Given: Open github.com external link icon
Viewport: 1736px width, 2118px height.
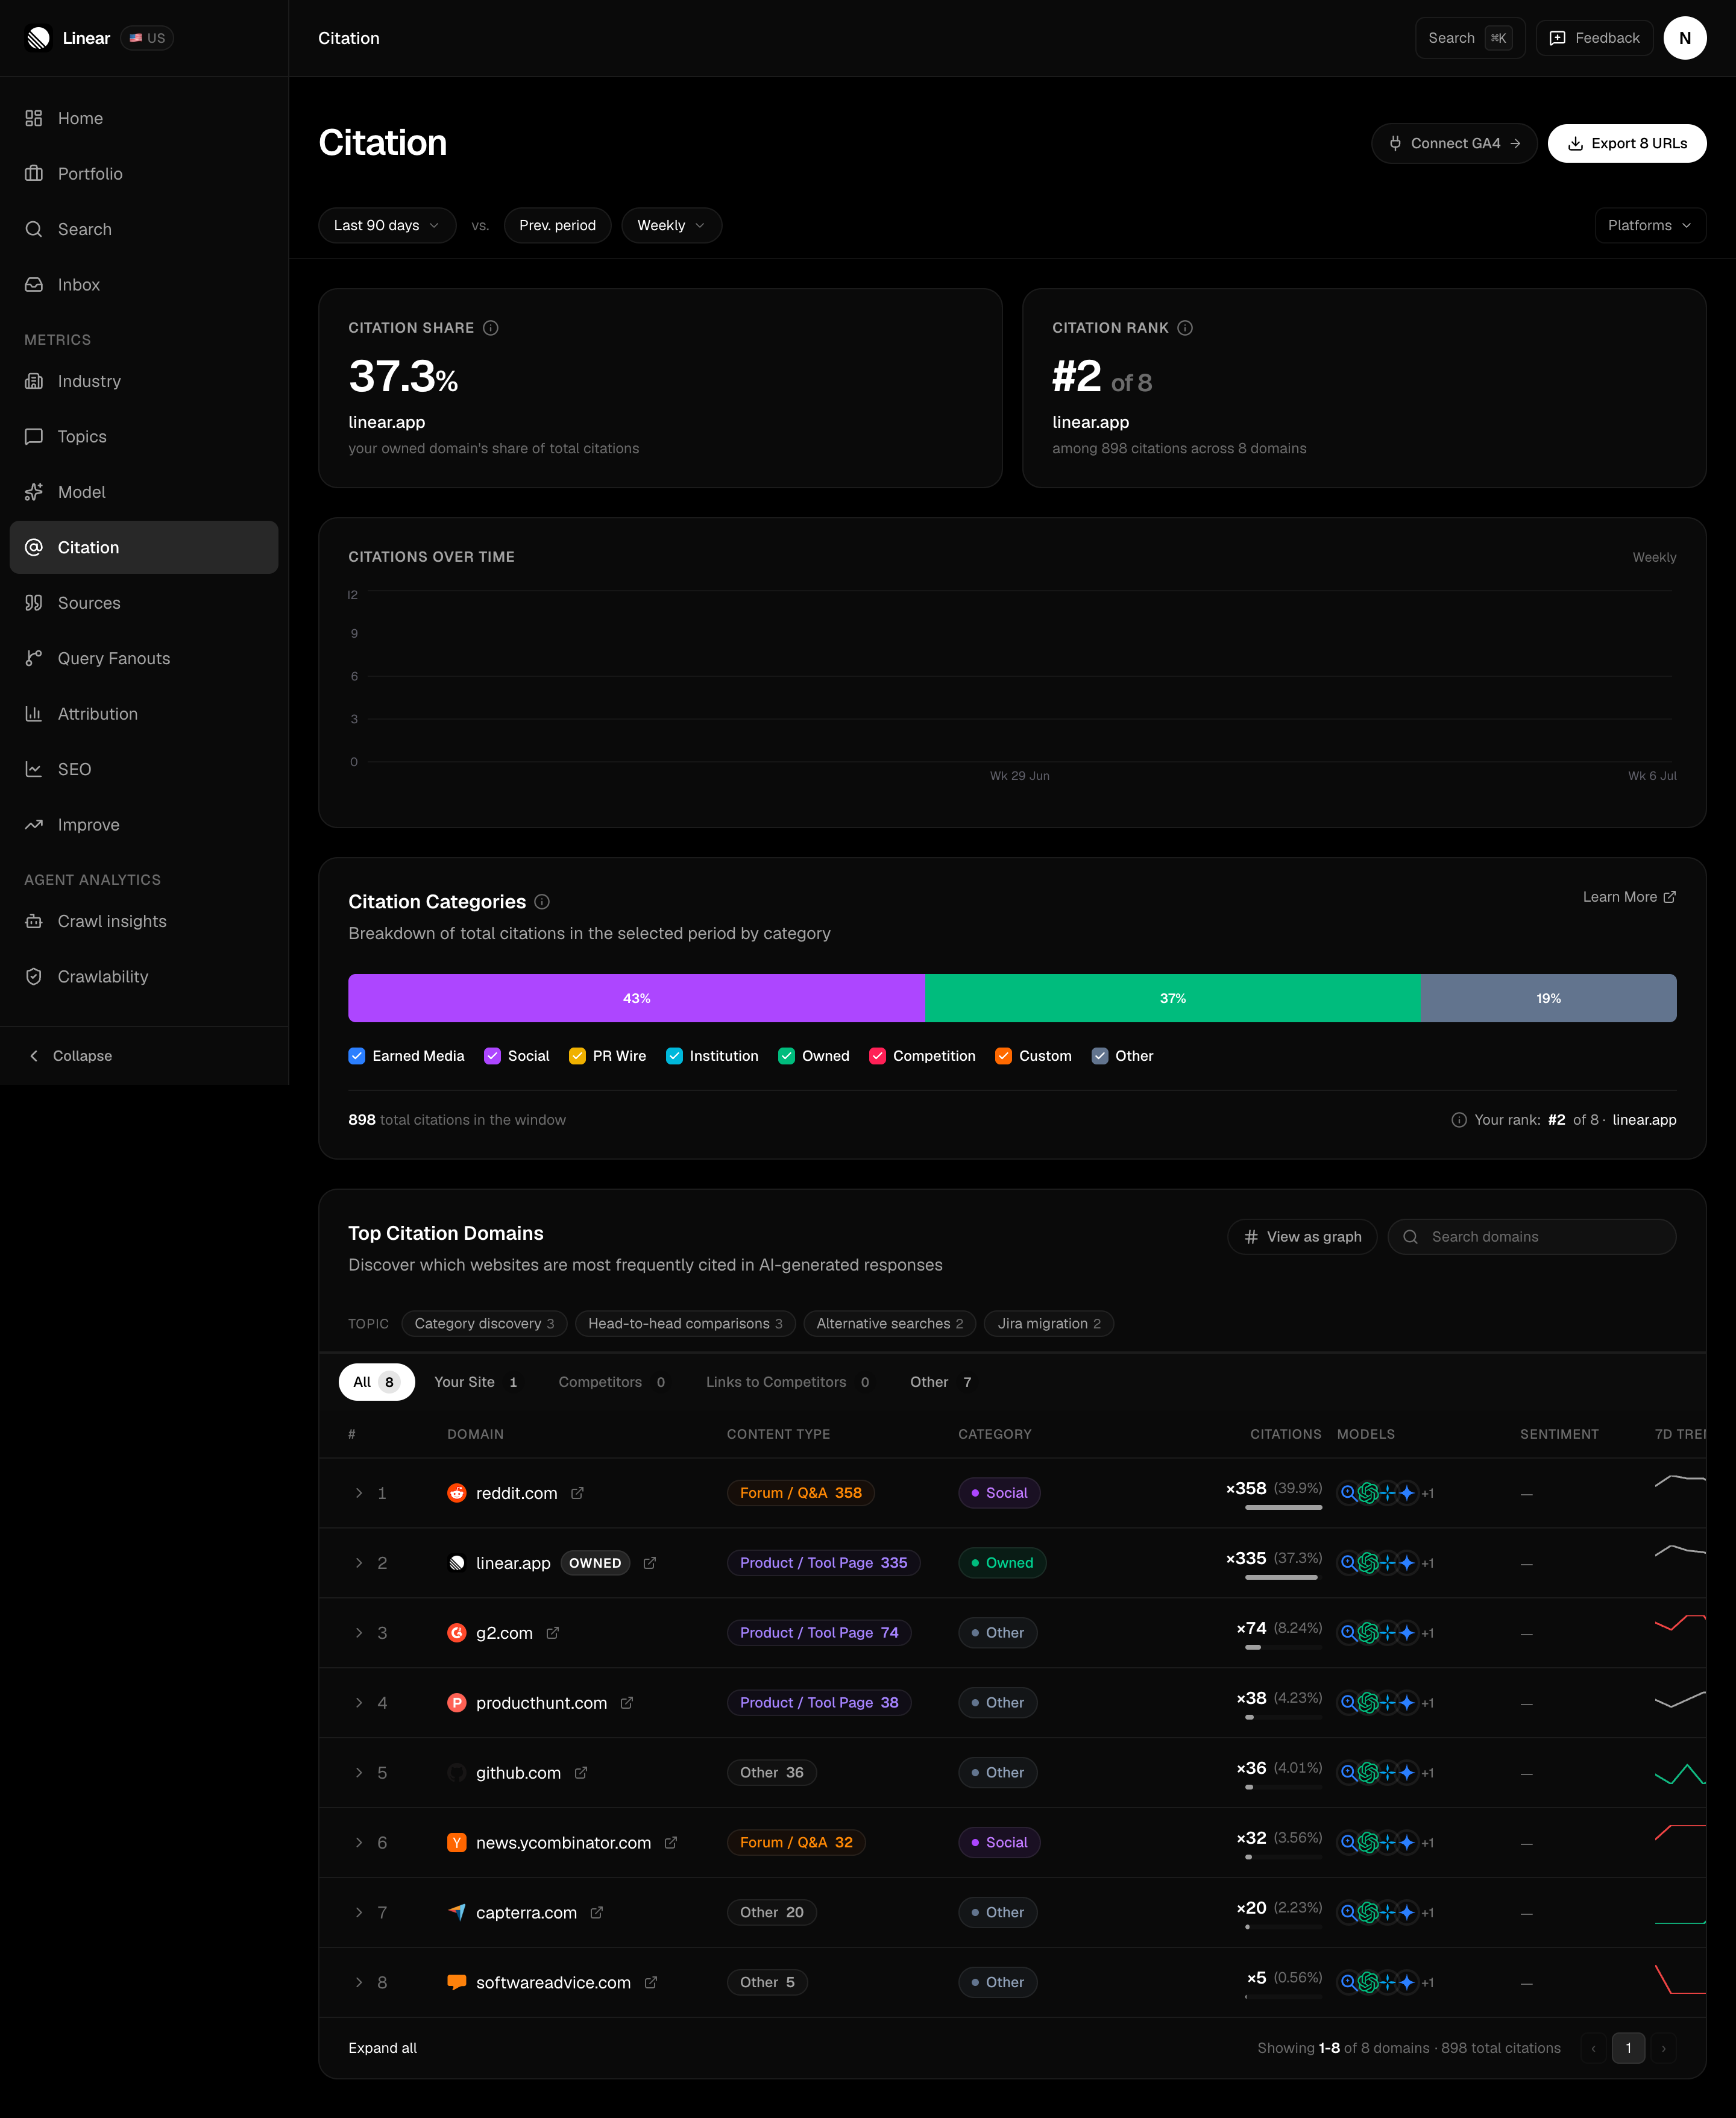Looking at the screenshot, I should [581, 1773].
